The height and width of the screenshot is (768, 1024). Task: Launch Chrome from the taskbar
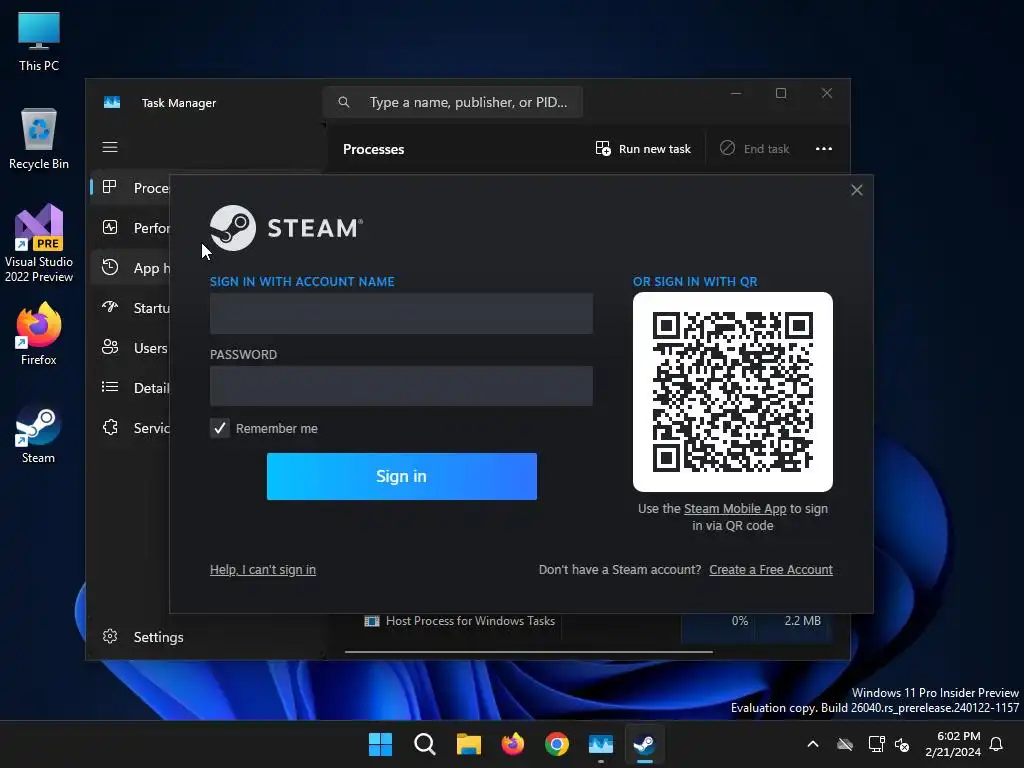(556, 744)
